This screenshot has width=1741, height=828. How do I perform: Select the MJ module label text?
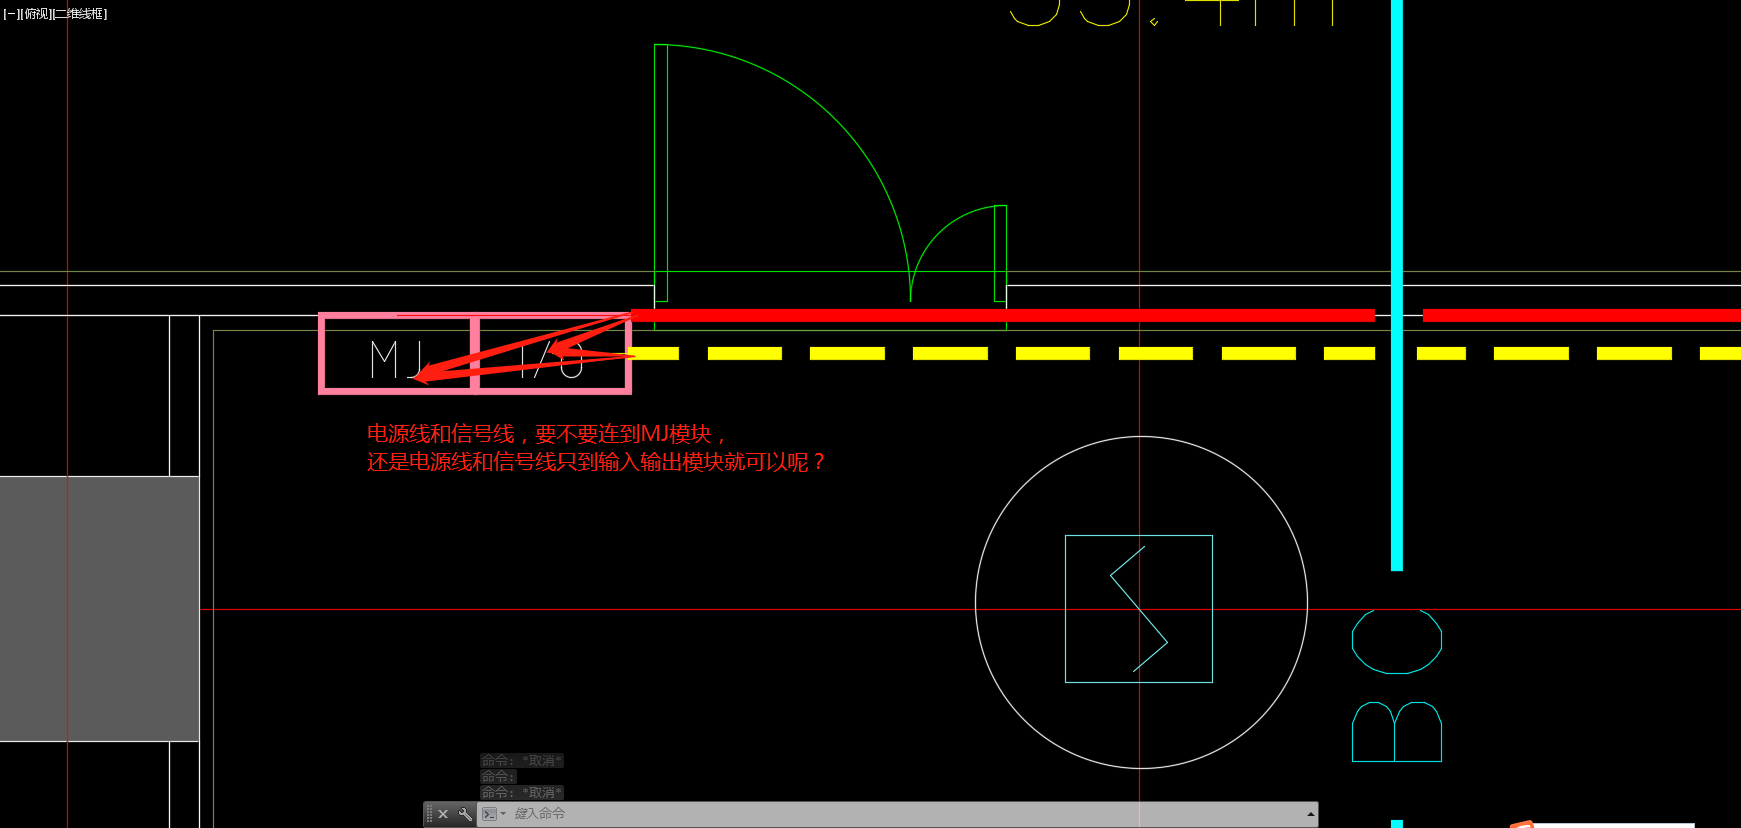click(398, 359)
